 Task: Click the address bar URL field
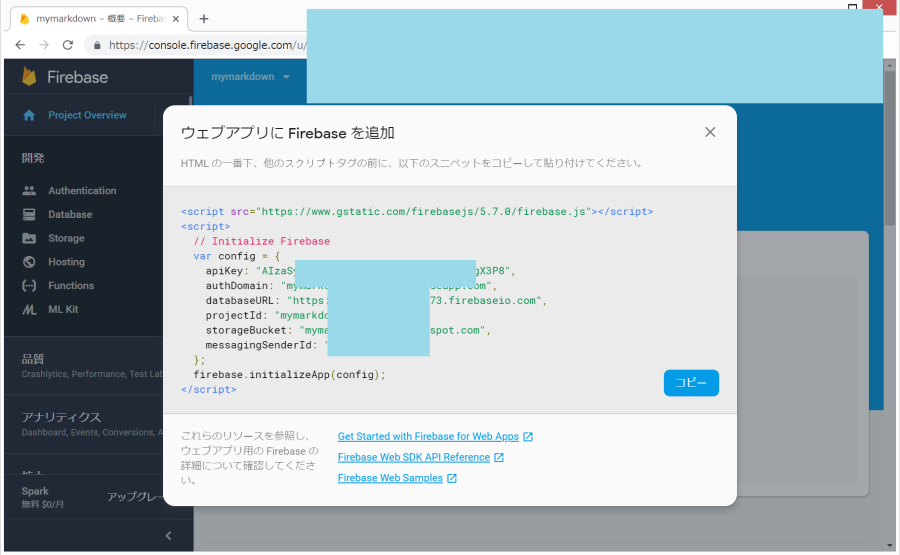(x=200, y=45)
